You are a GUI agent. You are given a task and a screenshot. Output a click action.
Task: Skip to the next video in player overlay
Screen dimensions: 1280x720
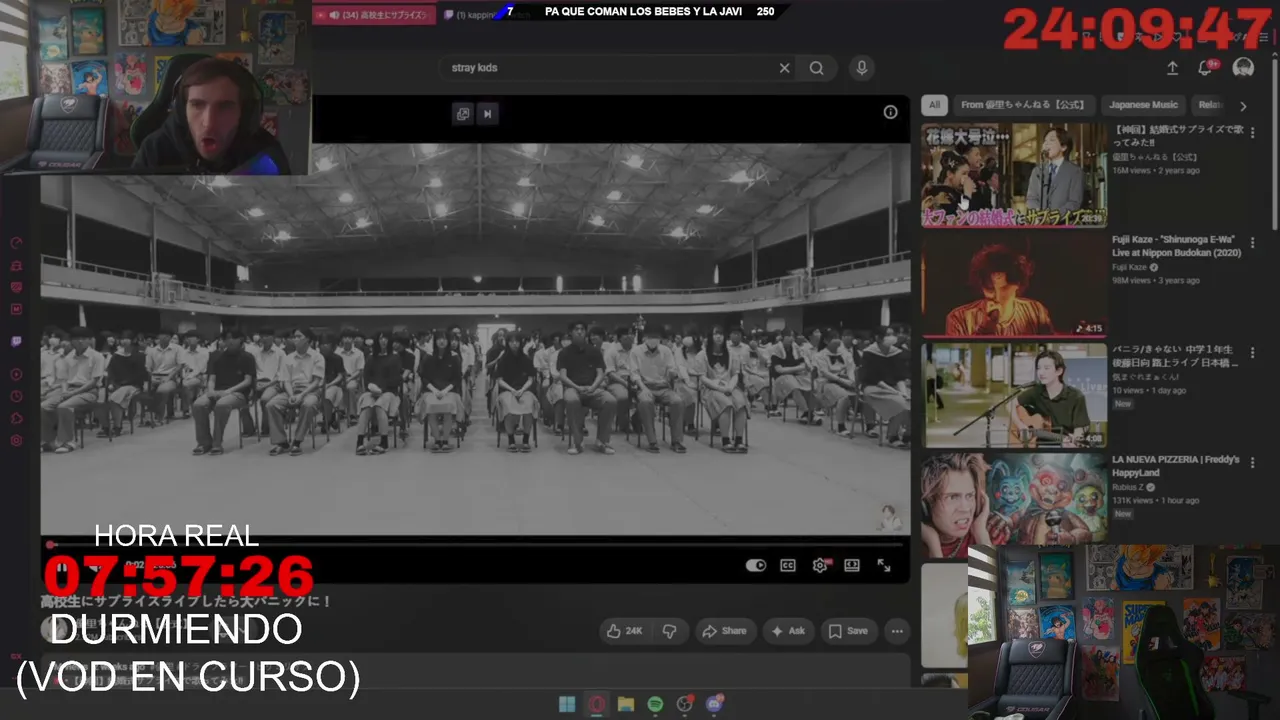point(487,114)
